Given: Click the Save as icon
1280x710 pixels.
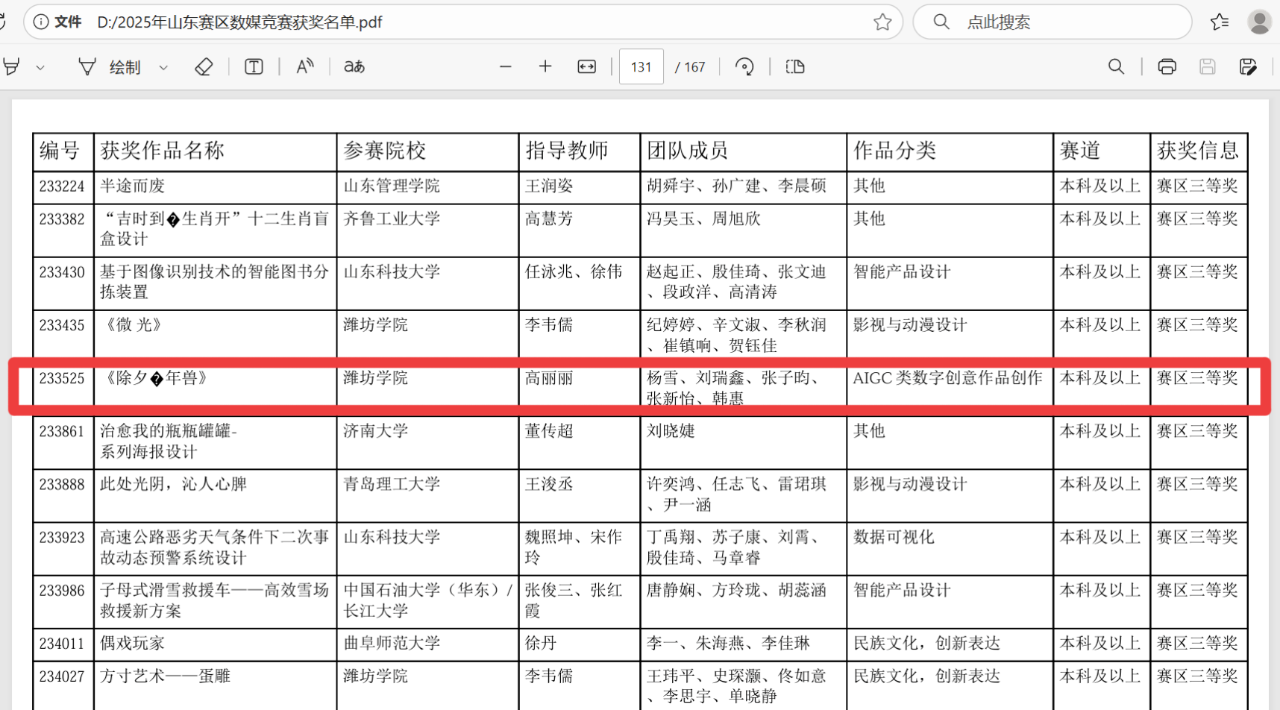Looking at the screenshot, I should tap(1247, 67).
